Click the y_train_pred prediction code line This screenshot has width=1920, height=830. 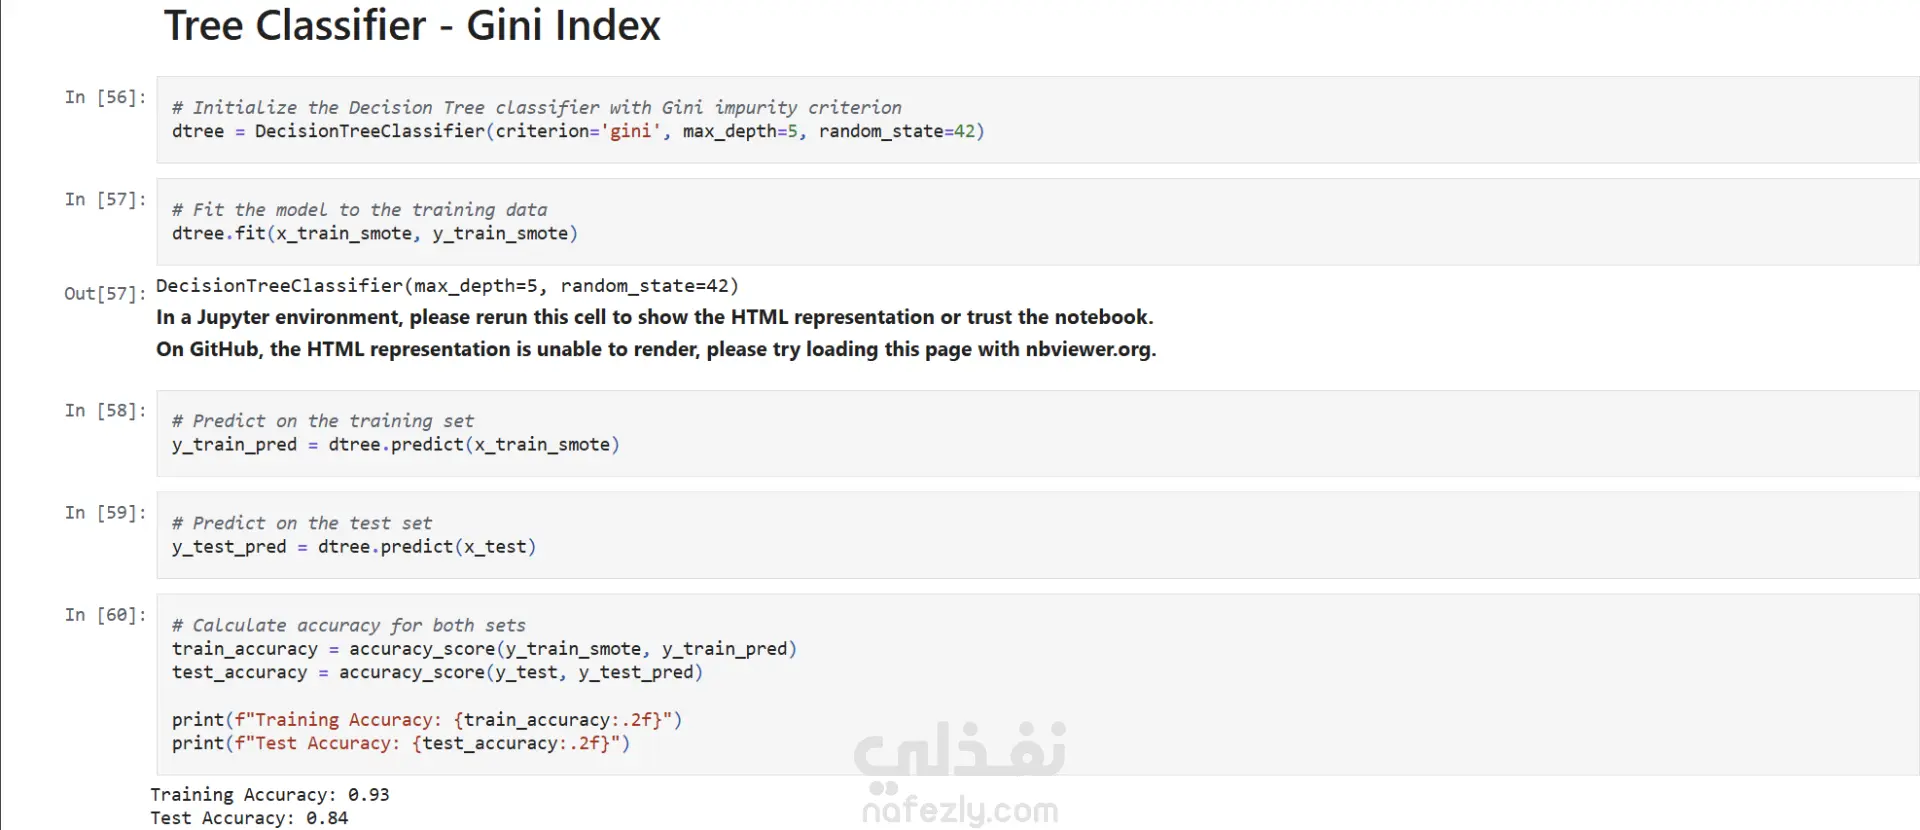[396, 444]
